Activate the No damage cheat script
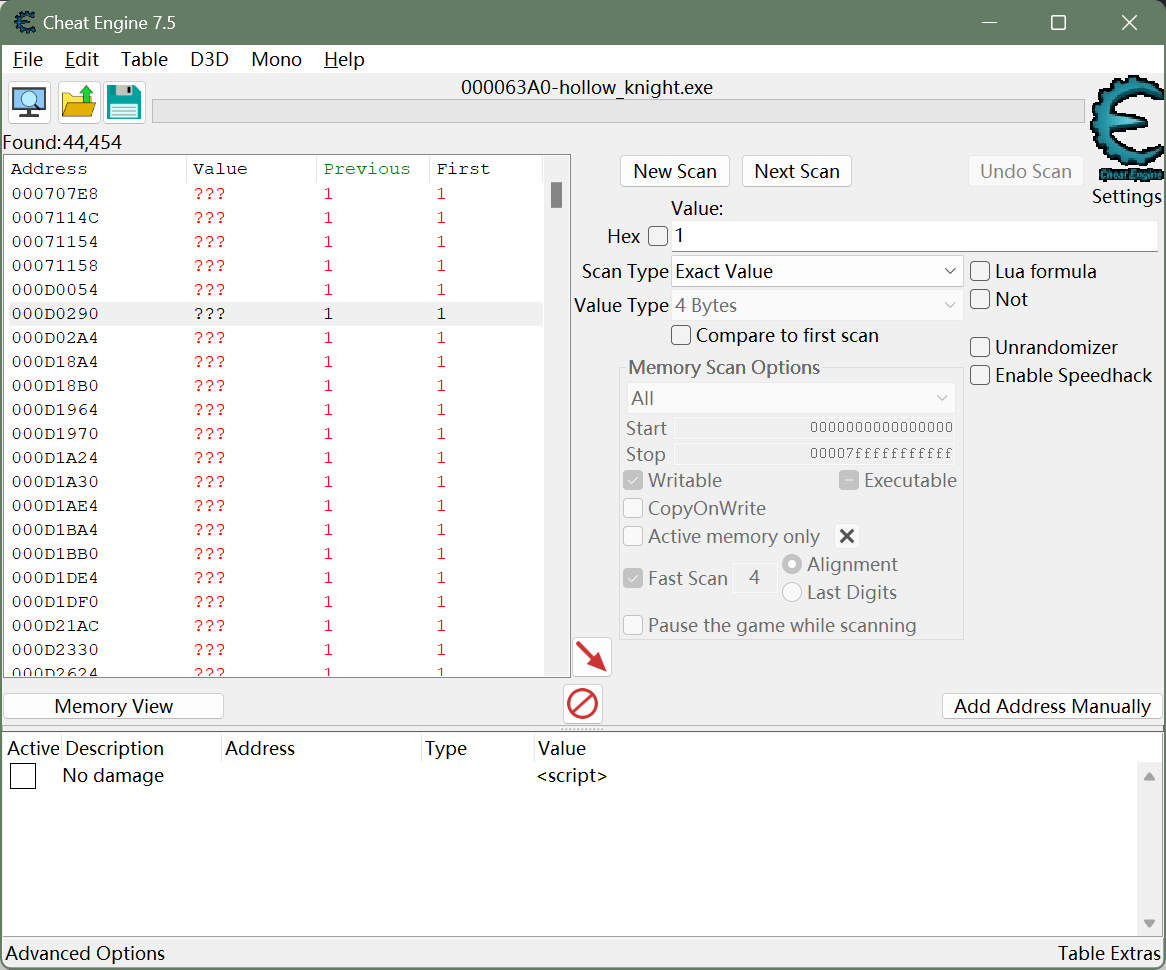This screenshot has width=1166, height=970. (x=23, y=776)
